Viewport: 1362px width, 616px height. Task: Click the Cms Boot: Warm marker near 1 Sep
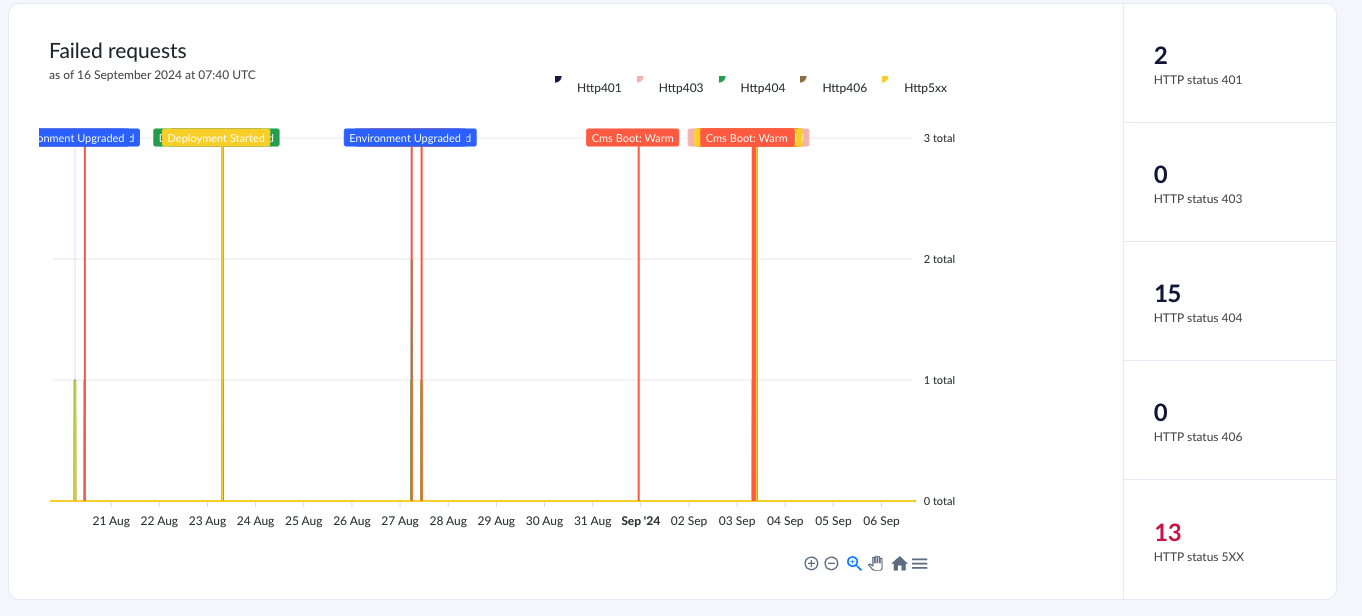click(x=632, y=138)
